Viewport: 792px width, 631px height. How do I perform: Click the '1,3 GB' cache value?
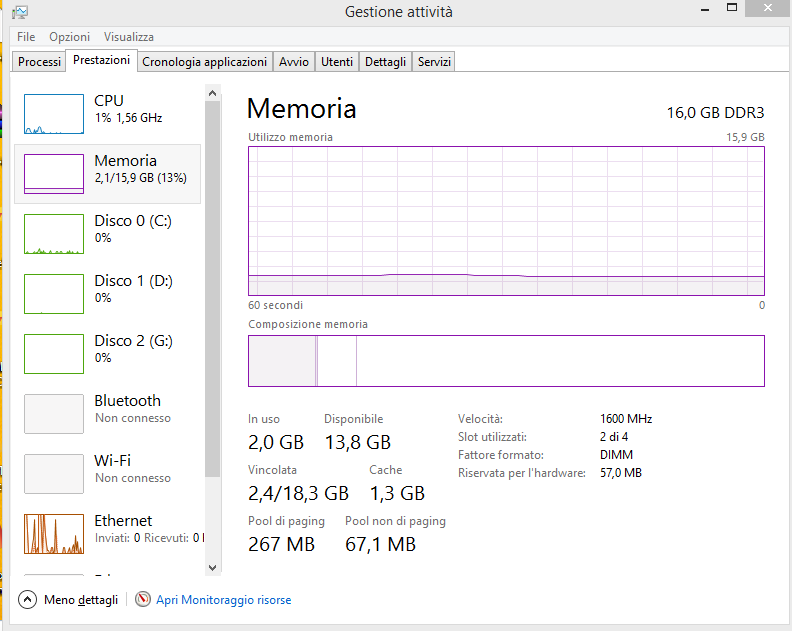(x=398, y=494)
